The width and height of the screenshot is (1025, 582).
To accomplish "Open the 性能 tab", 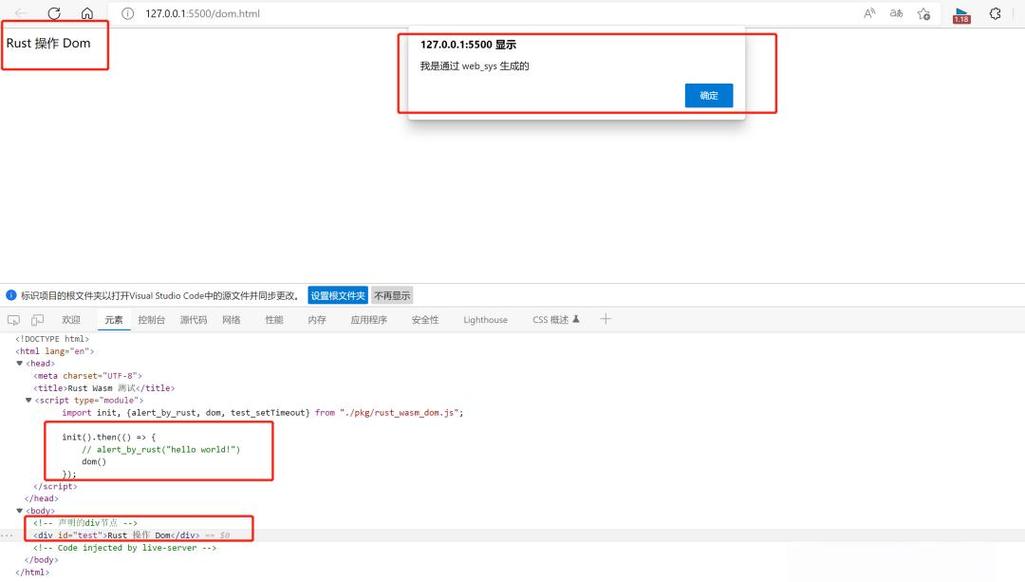I will pos(274,320).
